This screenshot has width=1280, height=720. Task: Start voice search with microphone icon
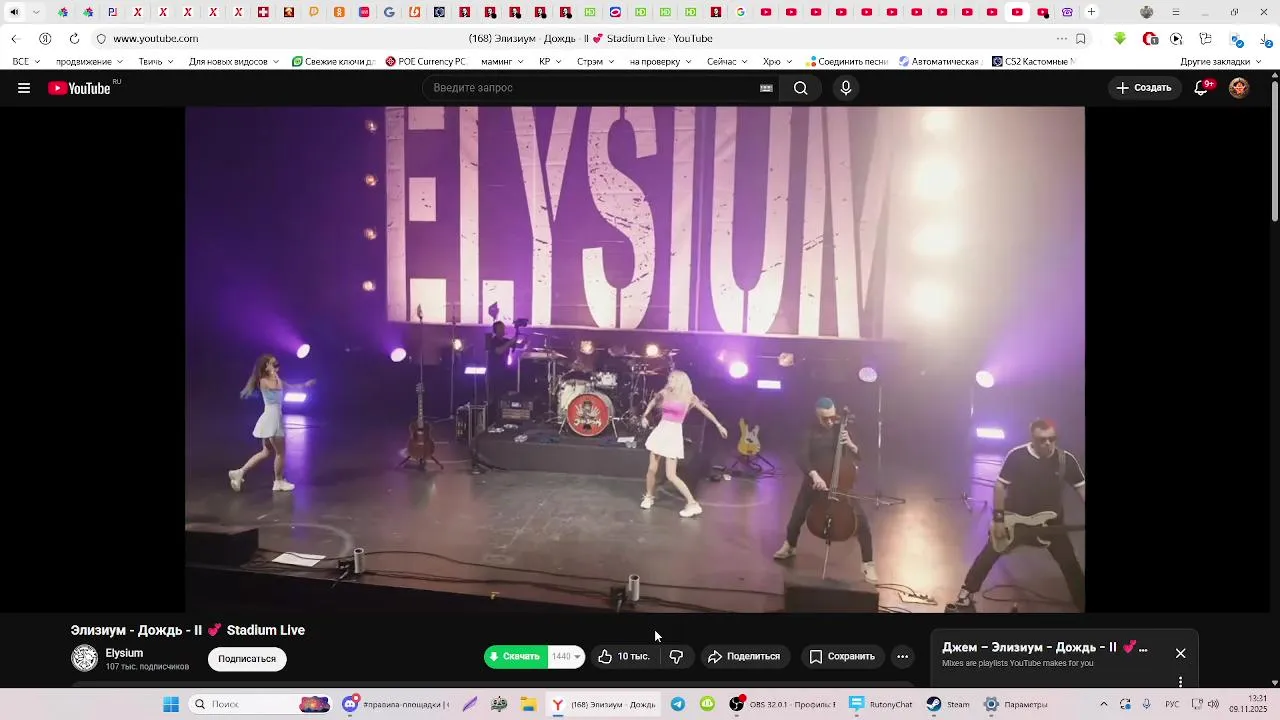(x=846, y=88)
